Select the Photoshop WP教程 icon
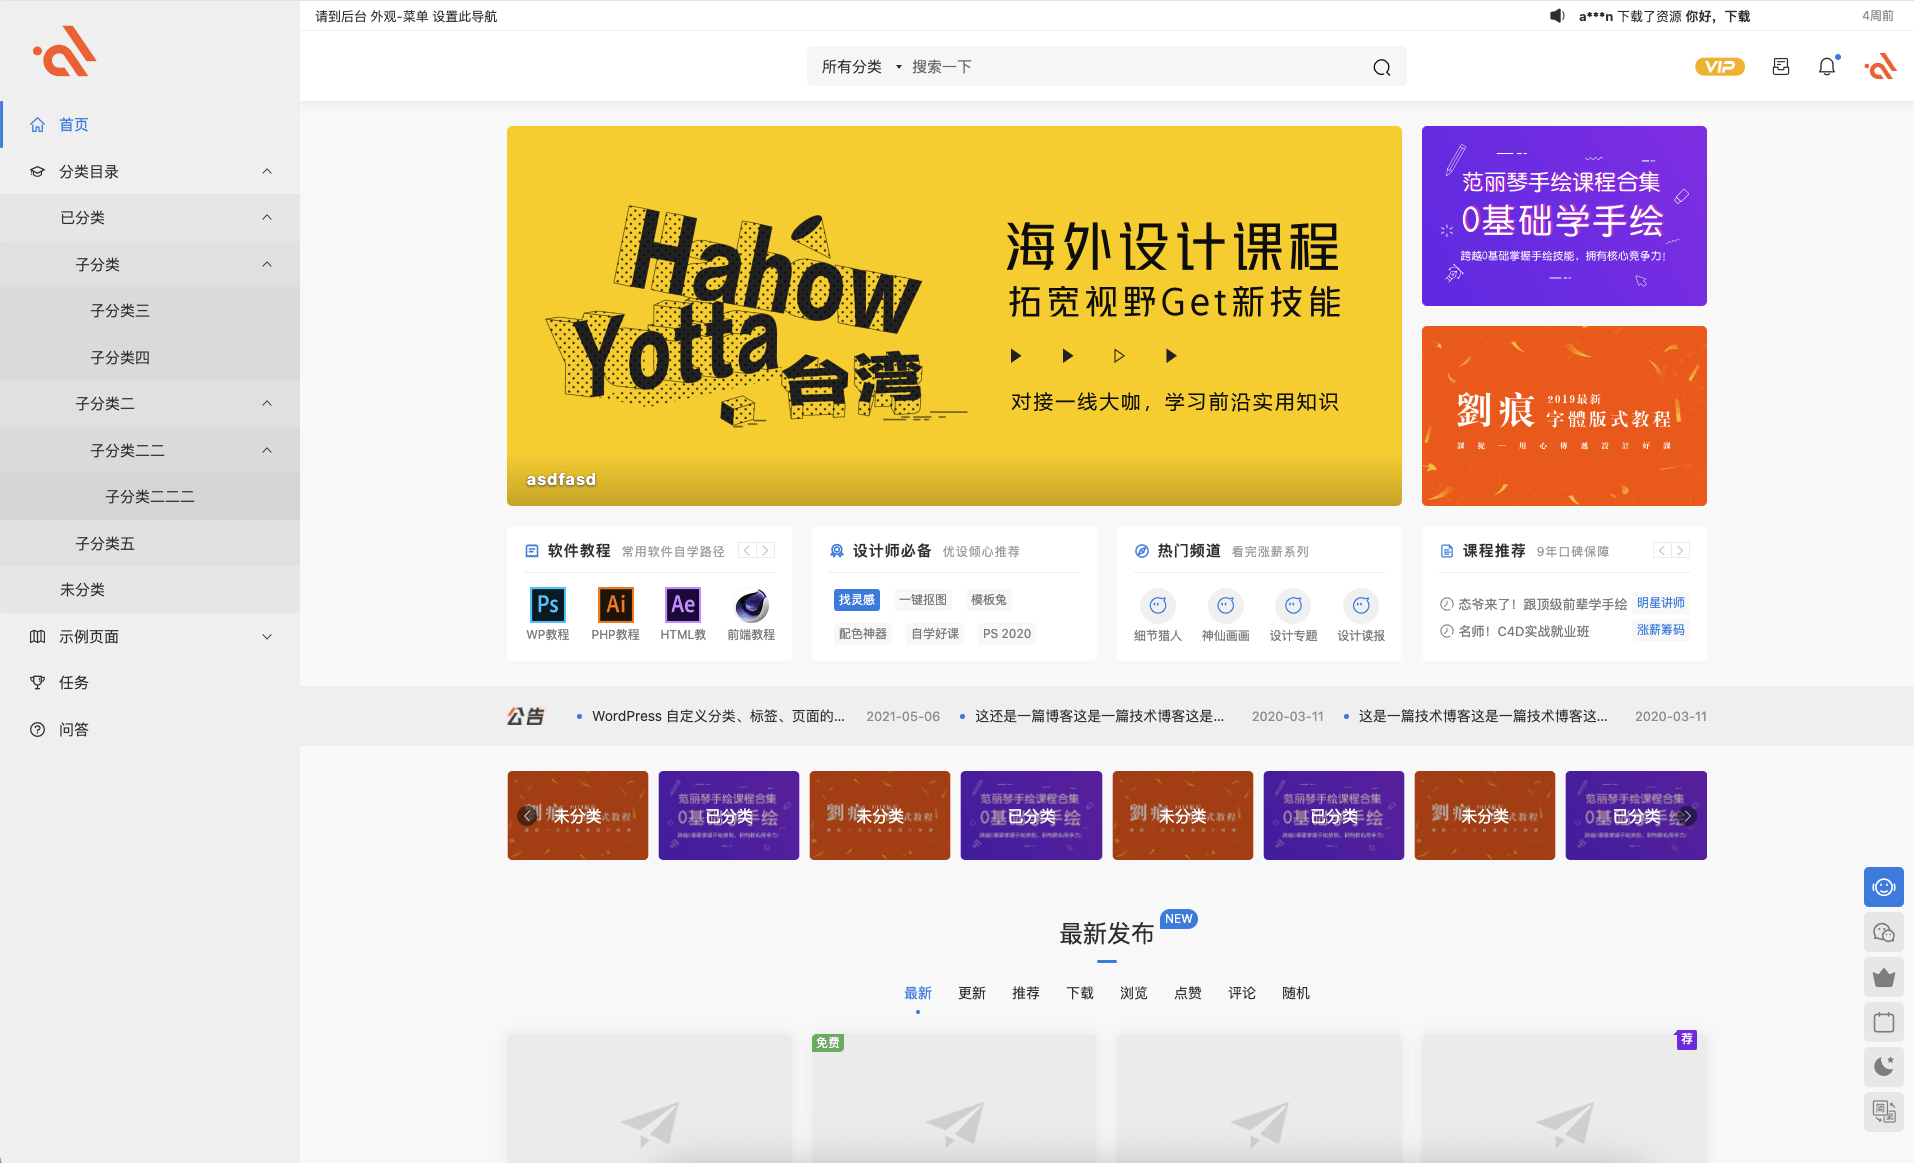This screenshot has height=1163, width=1914. 547,604
